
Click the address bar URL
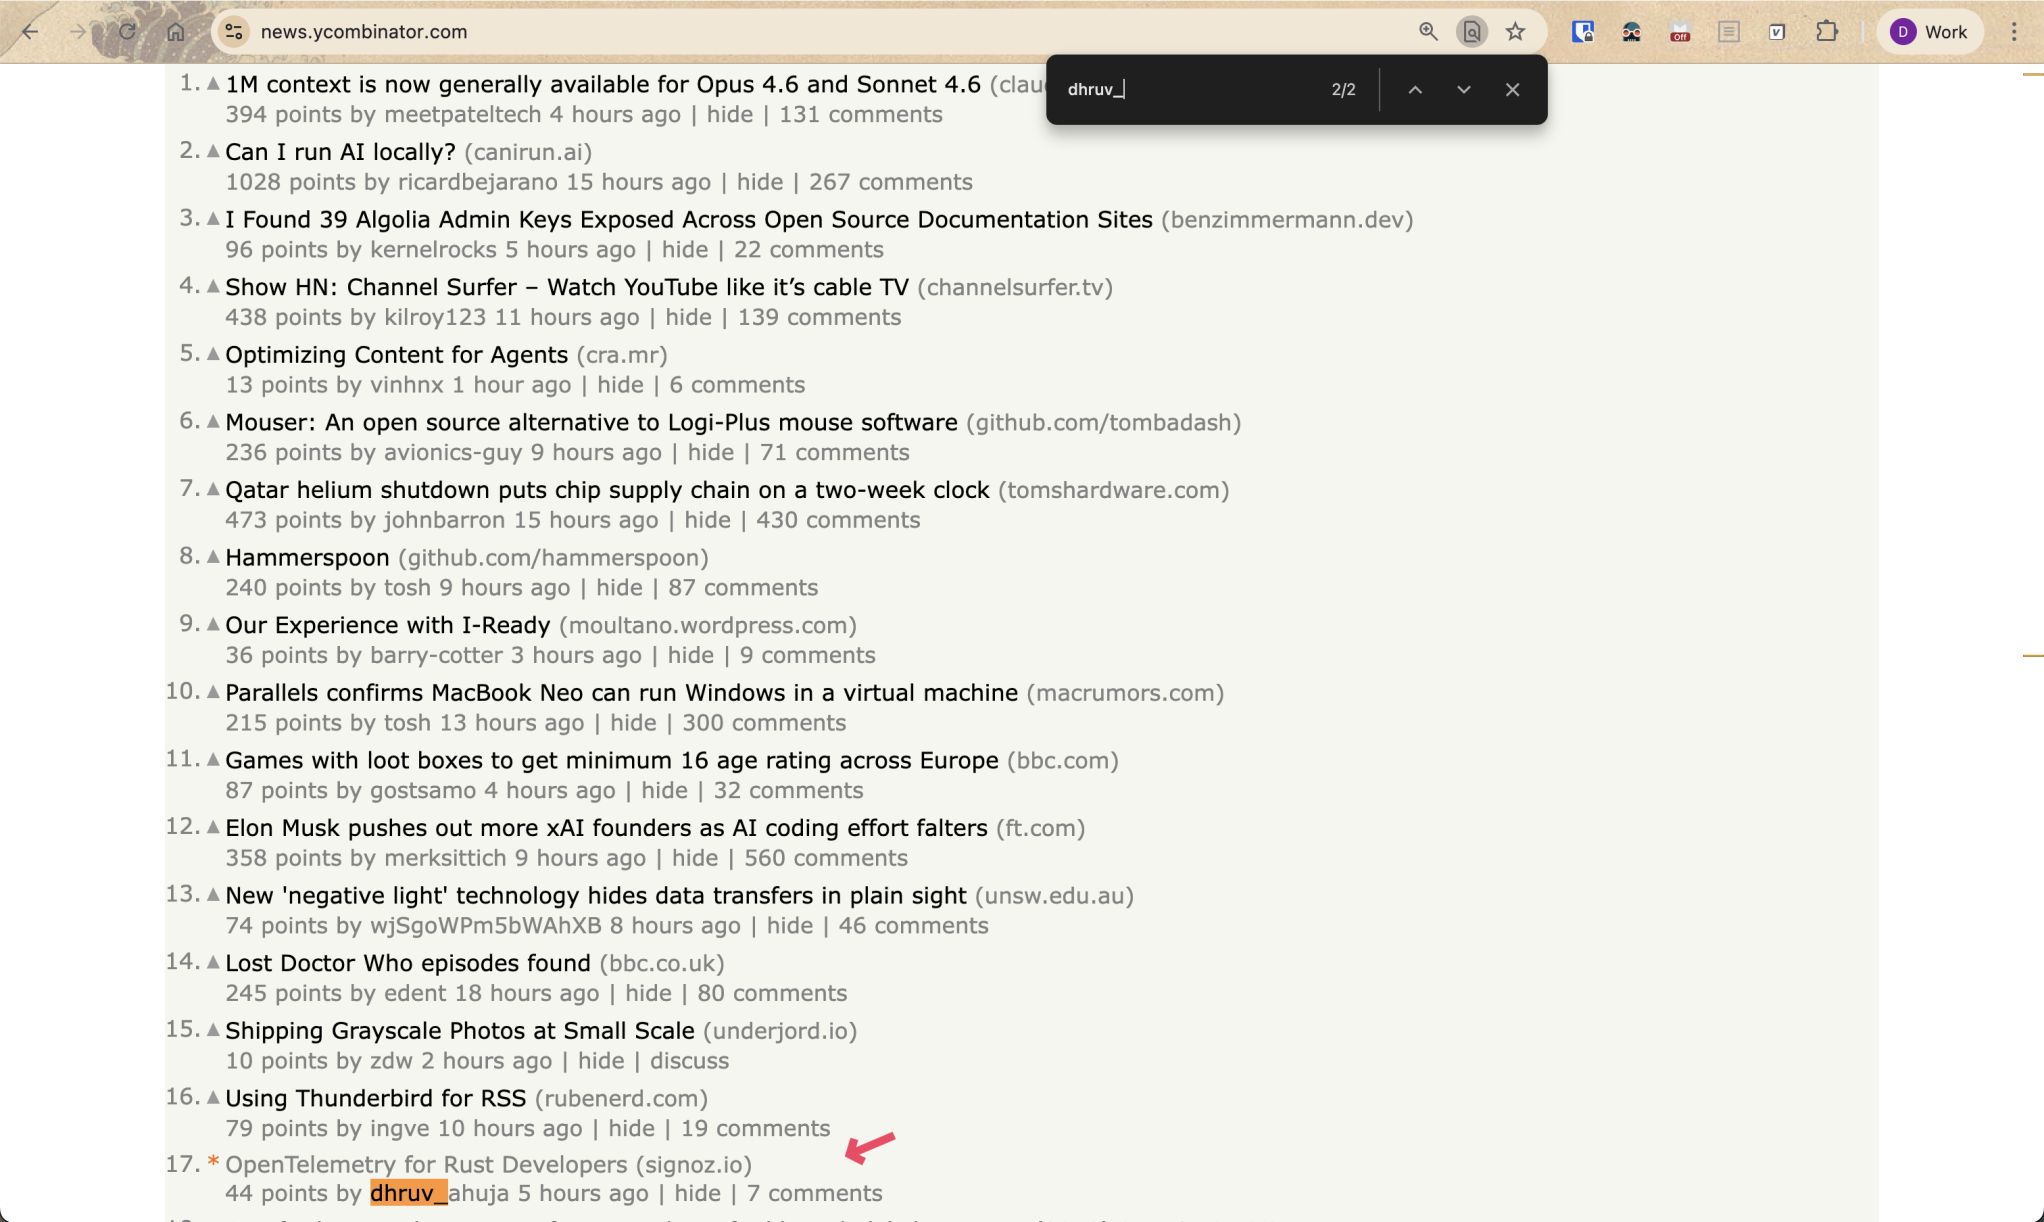point(364,31)
